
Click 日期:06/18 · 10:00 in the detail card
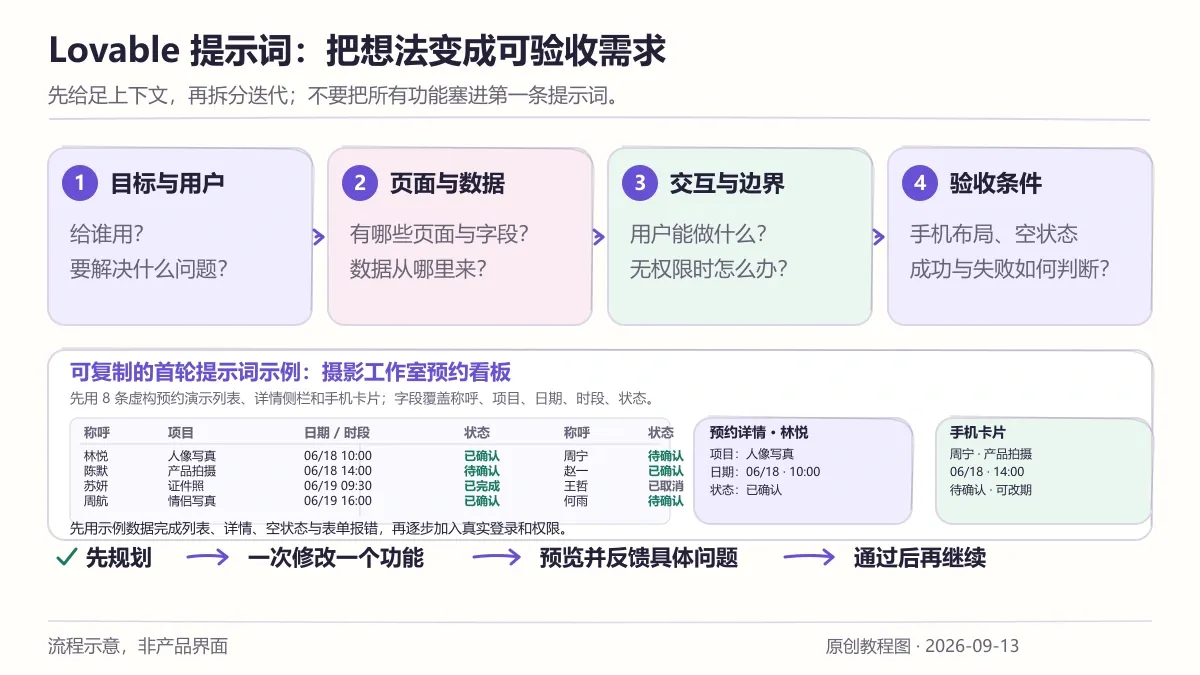click(765, 472)
